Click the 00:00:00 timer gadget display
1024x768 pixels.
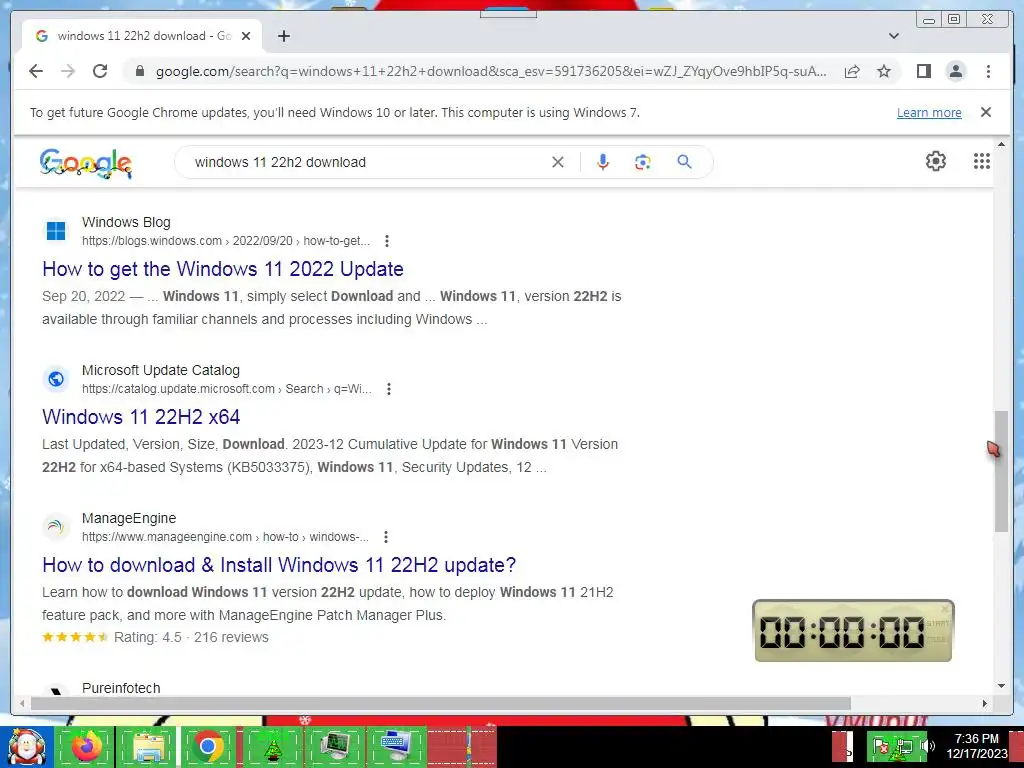[x=842, y=632]
